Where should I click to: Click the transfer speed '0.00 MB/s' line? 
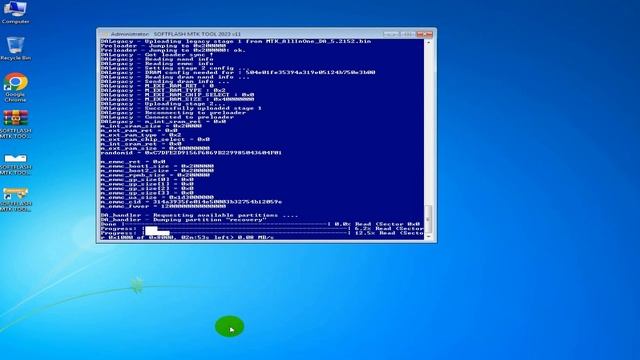187,237
